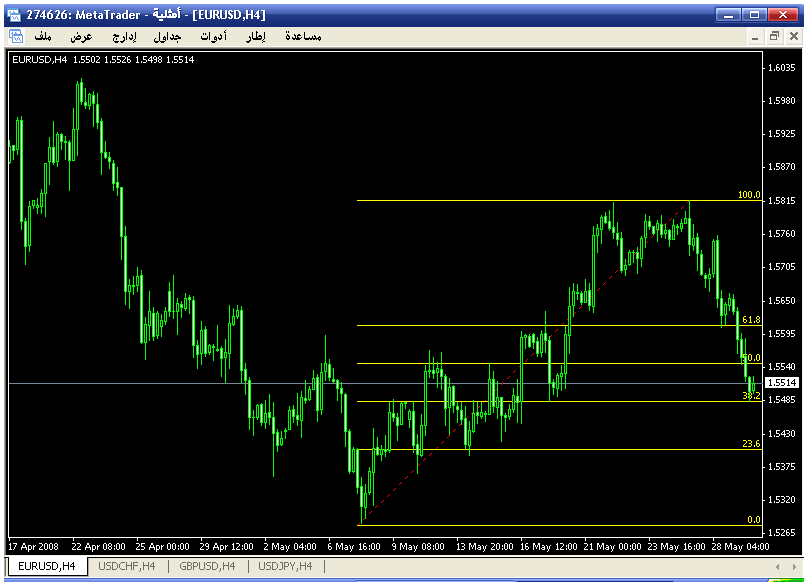Select the Fibonacci 0.0 level label
Viewport: 808px width, 582px height.
[x=754, y=520]
